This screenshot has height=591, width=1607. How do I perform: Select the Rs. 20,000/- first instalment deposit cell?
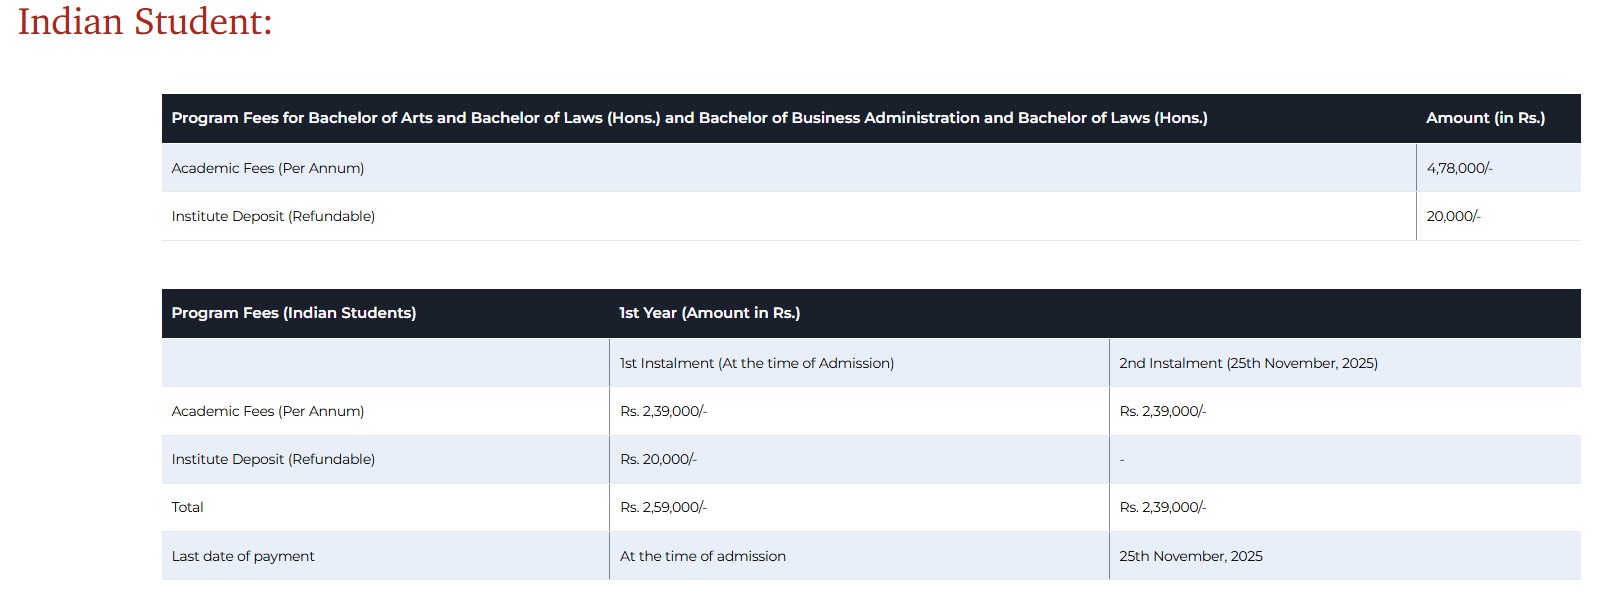(x=658, y=459)
